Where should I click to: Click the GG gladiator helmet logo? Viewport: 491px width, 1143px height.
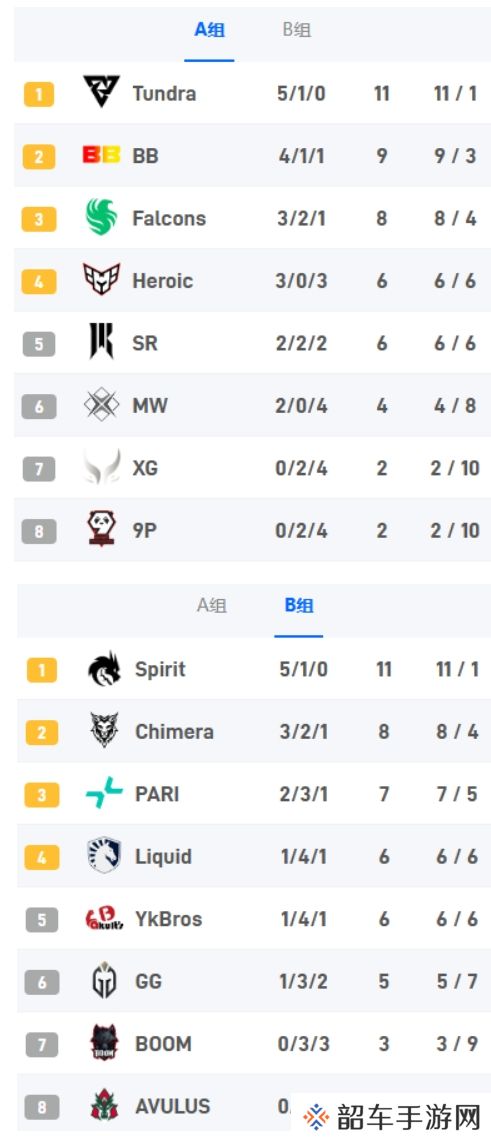click(x=104, y=980)
